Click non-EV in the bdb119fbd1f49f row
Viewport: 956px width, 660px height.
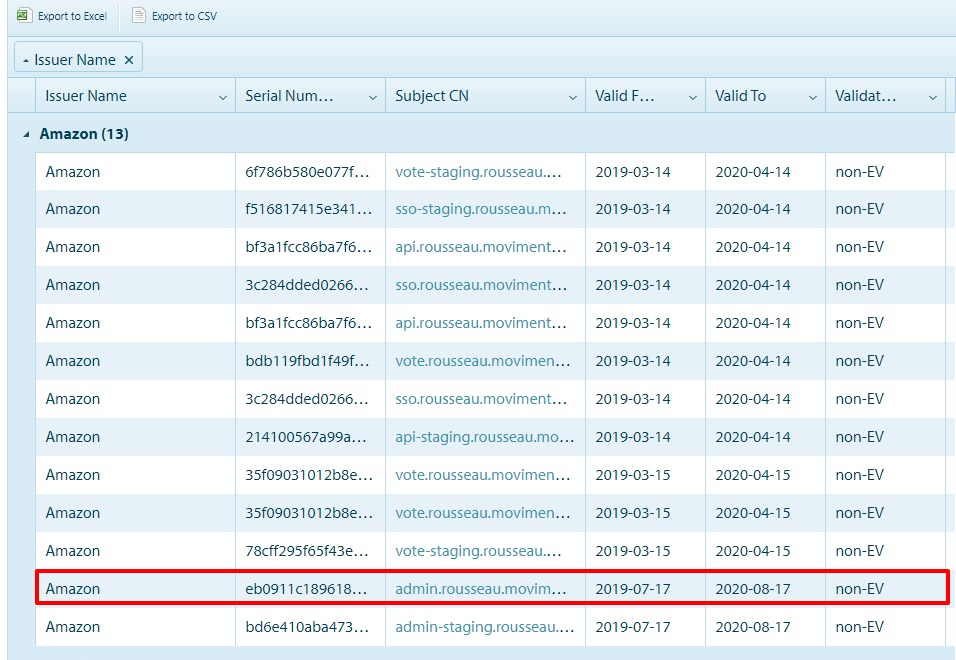click(859, 361)
